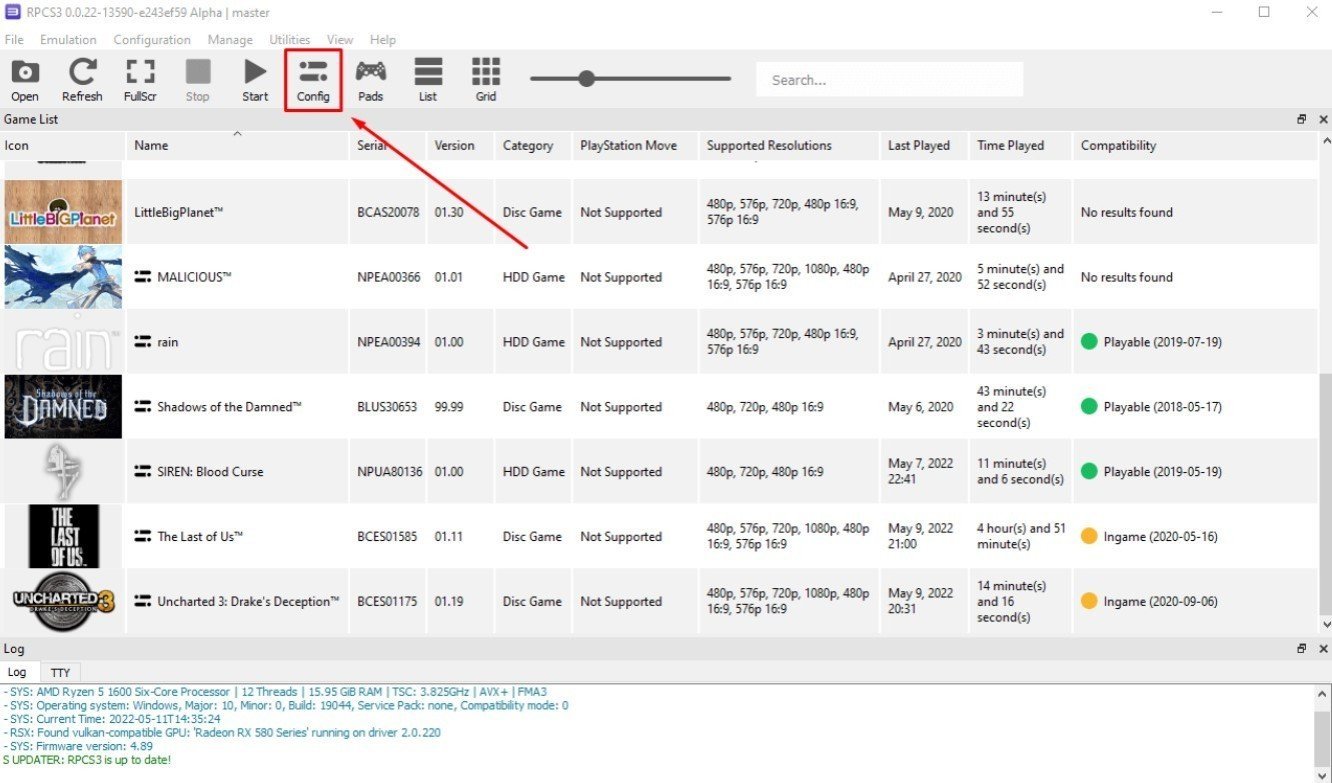
Task: Click the custom config icon beside MALICIOUS
Action: click(143, 277)
